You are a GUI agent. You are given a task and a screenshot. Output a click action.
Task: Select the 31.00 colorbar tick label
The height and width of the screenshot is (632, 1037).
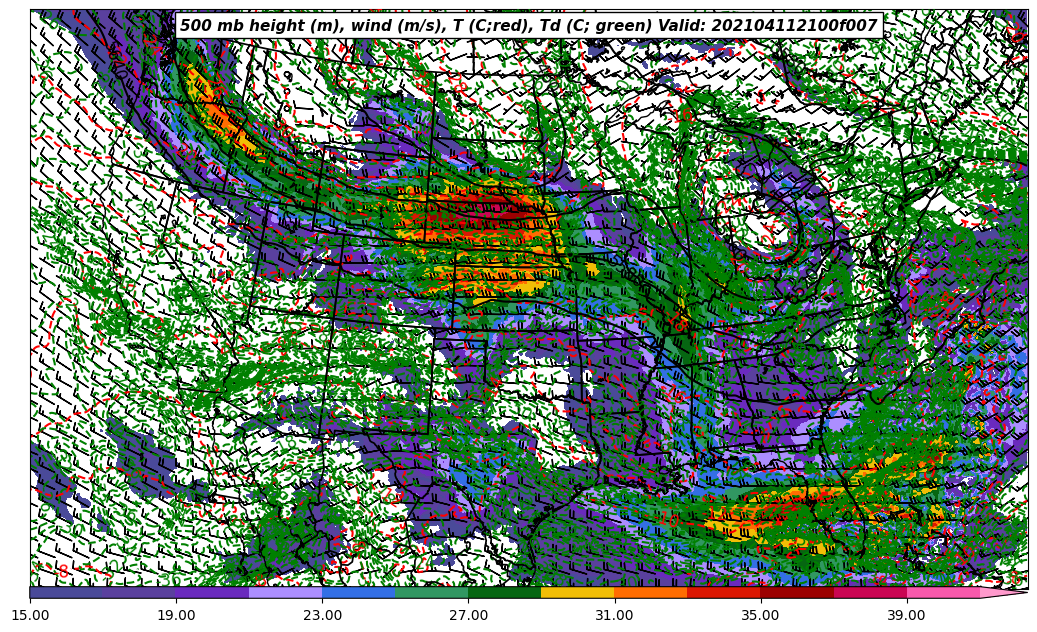point(615,615)
